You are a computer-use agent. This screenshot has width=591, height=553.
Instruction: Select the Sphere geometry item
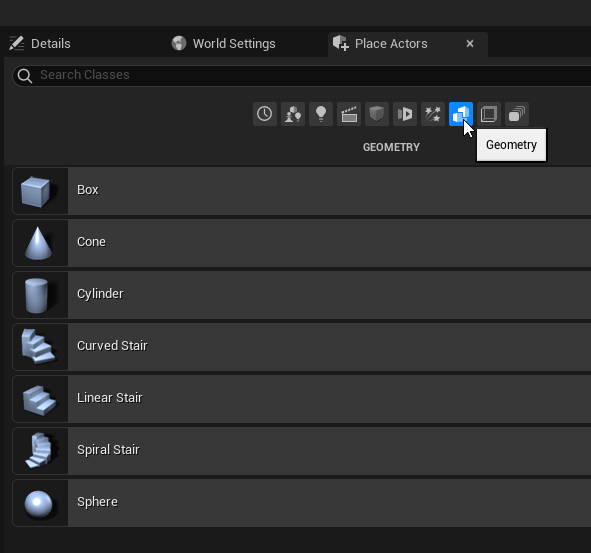click(302, 503)
